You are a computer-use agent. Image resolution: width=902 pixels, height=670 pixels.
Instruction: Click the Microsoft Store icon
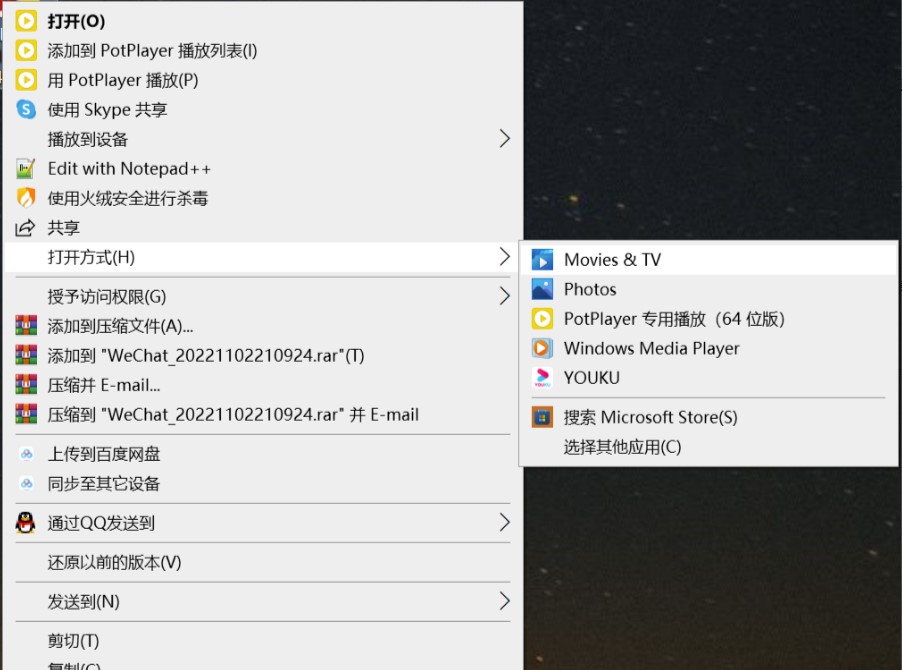tap(543, 417)
